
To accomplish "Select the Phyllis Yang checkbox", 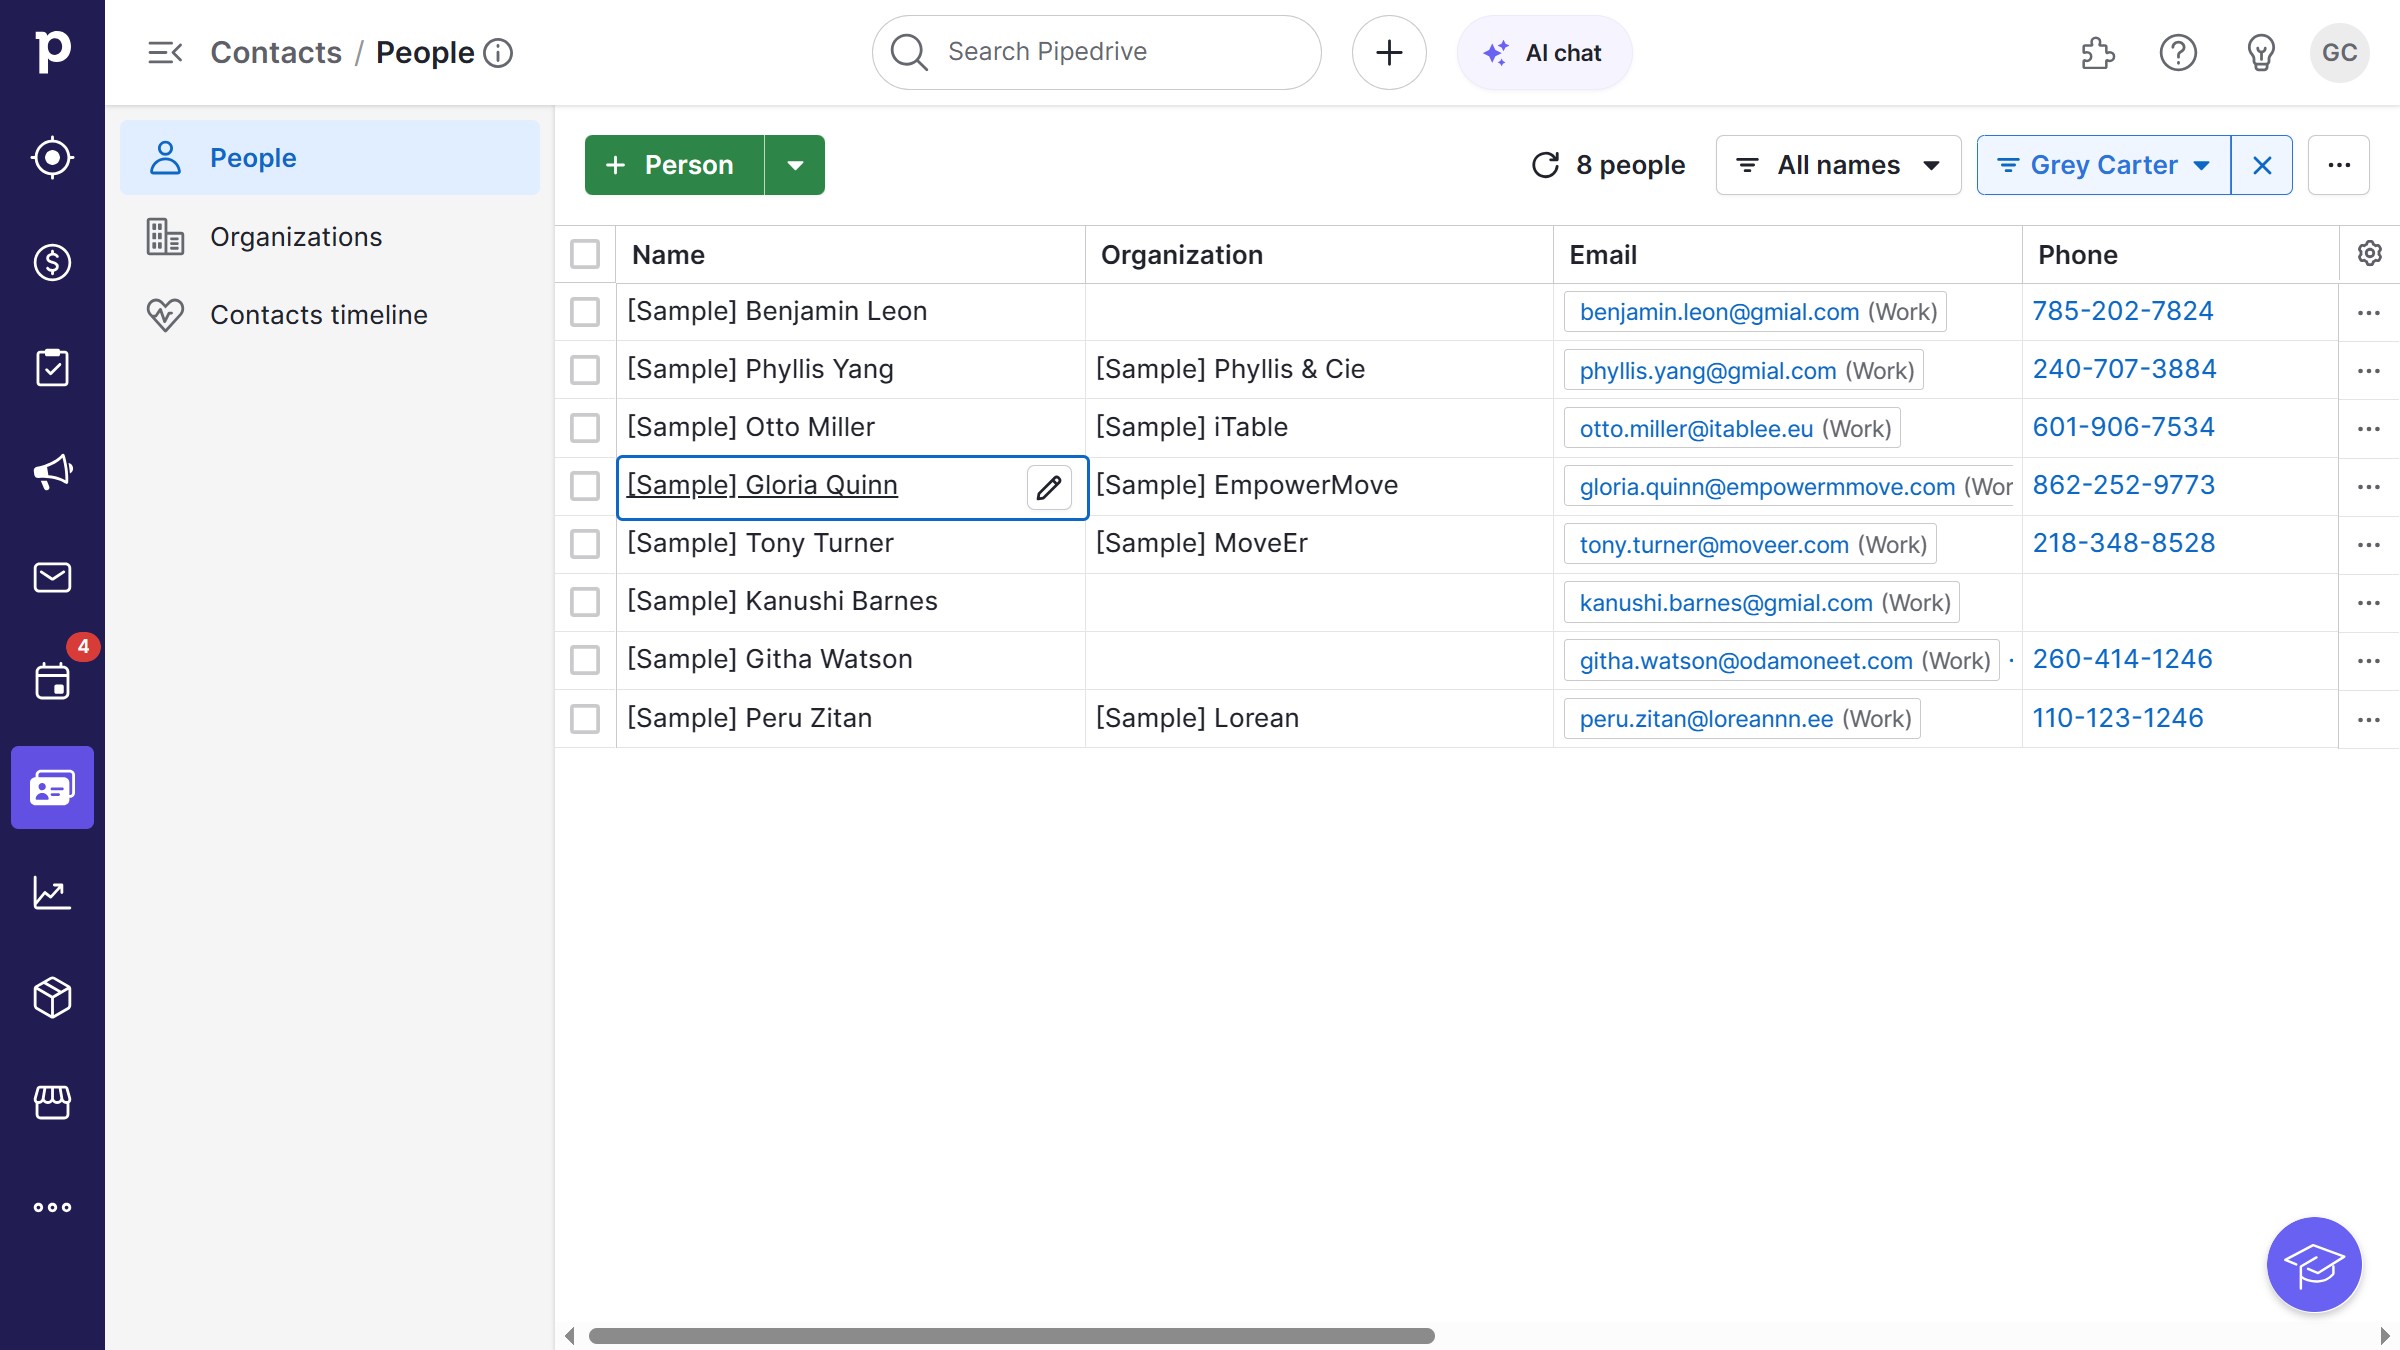I will pyautogui.click(x=585, y=370).
